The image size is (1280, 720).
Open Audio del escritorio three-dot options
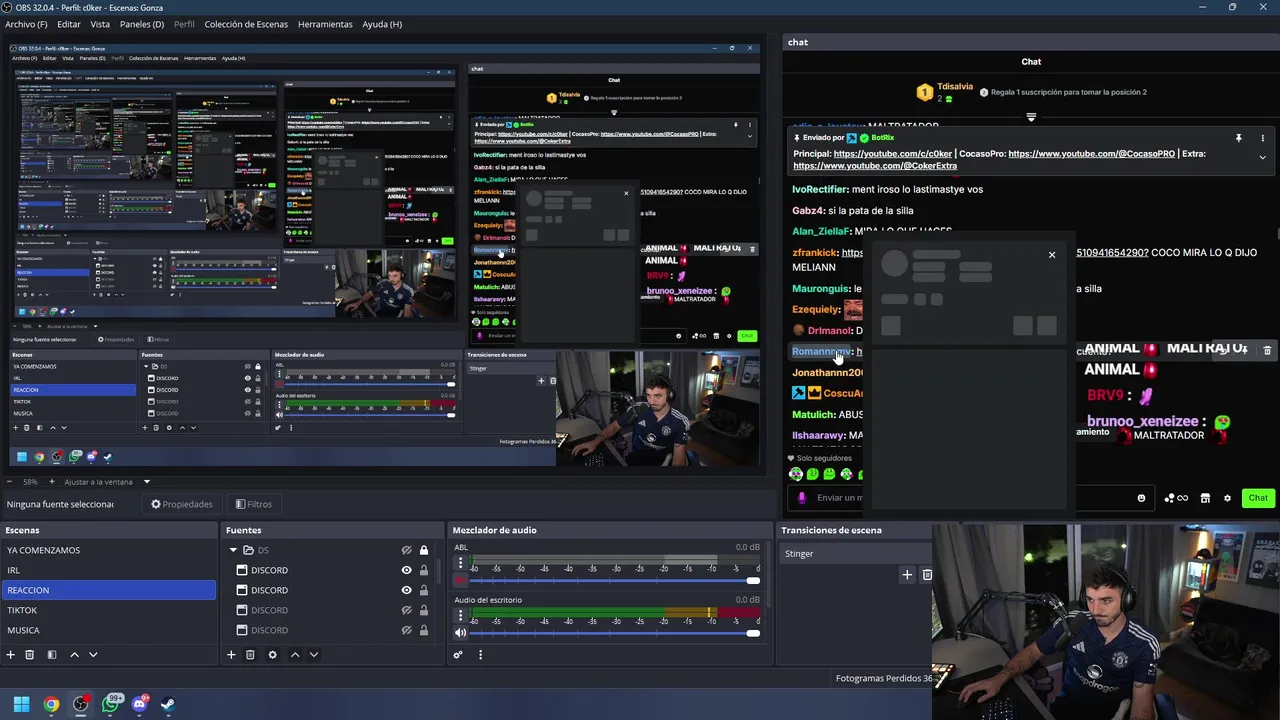pos(460,616)
